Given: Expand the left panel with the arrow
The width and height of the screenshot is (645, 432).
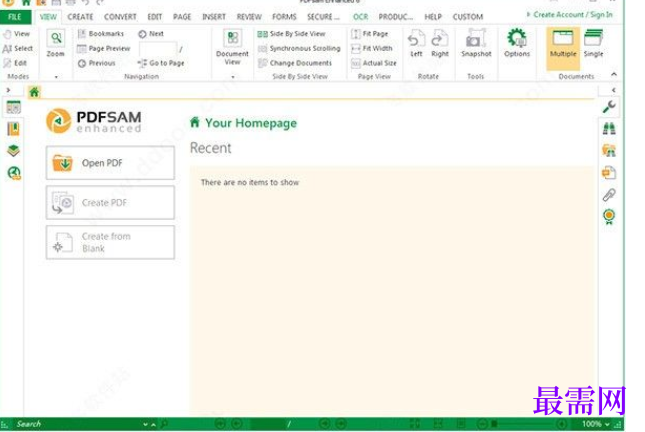Looking at the screenshot, I should tap(8, 90).
